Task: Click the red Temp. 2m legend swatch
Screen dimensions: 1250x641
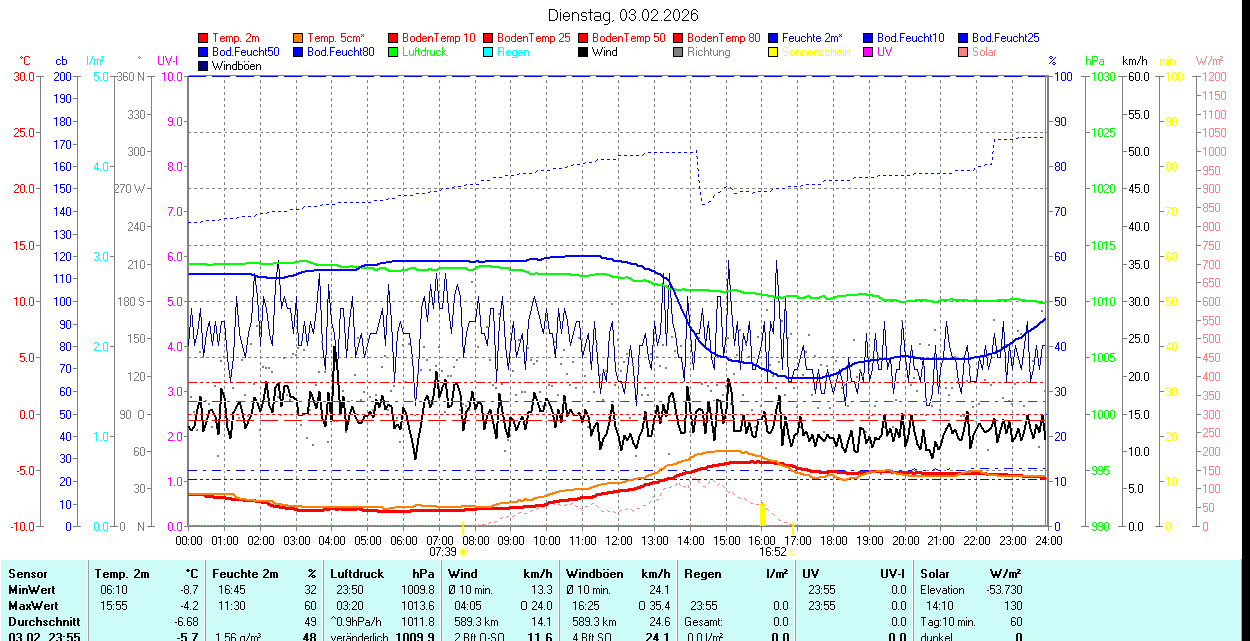Action: tap(204, 38)
